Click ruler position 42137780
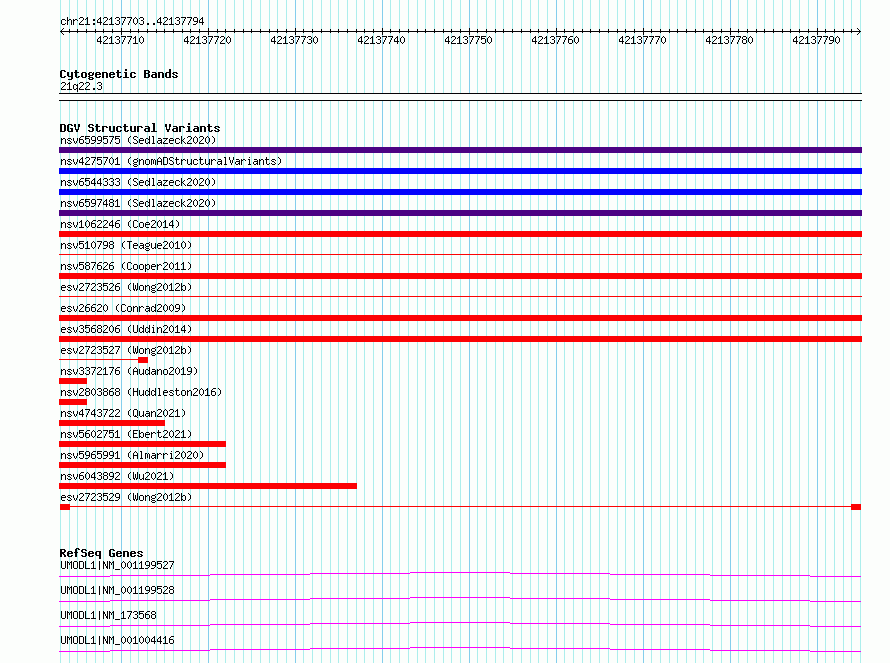This screenshot has width=890, height=663. (729, 40)
